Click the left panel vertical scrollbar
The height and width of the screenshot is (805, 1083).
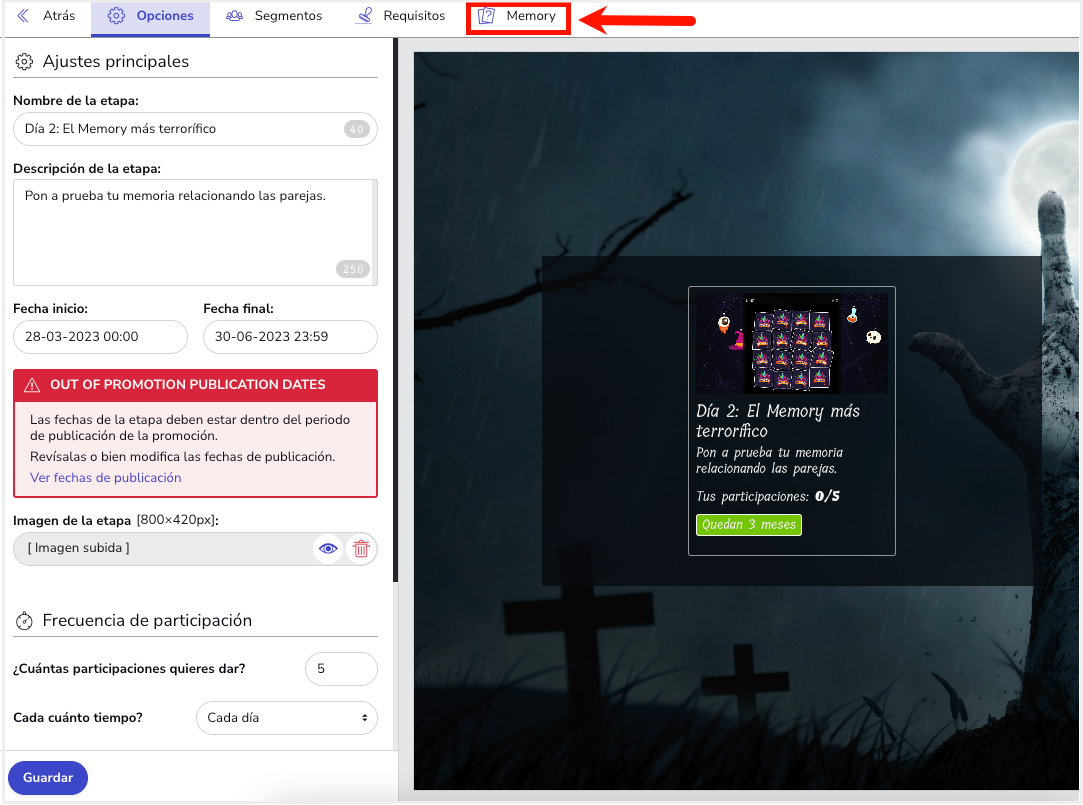(x=396, y=311)
